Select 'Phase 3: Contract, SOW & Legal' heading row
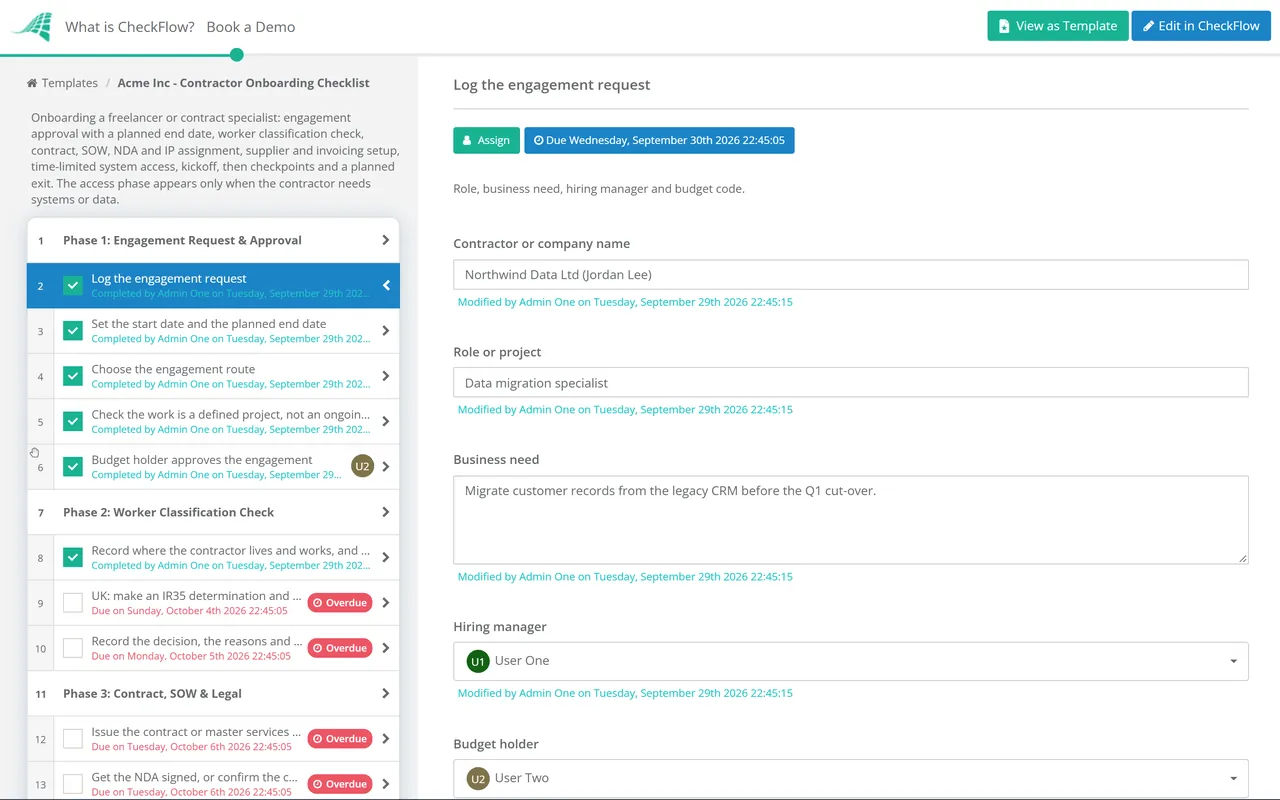 pyautogui.click(x=213, y=693)
